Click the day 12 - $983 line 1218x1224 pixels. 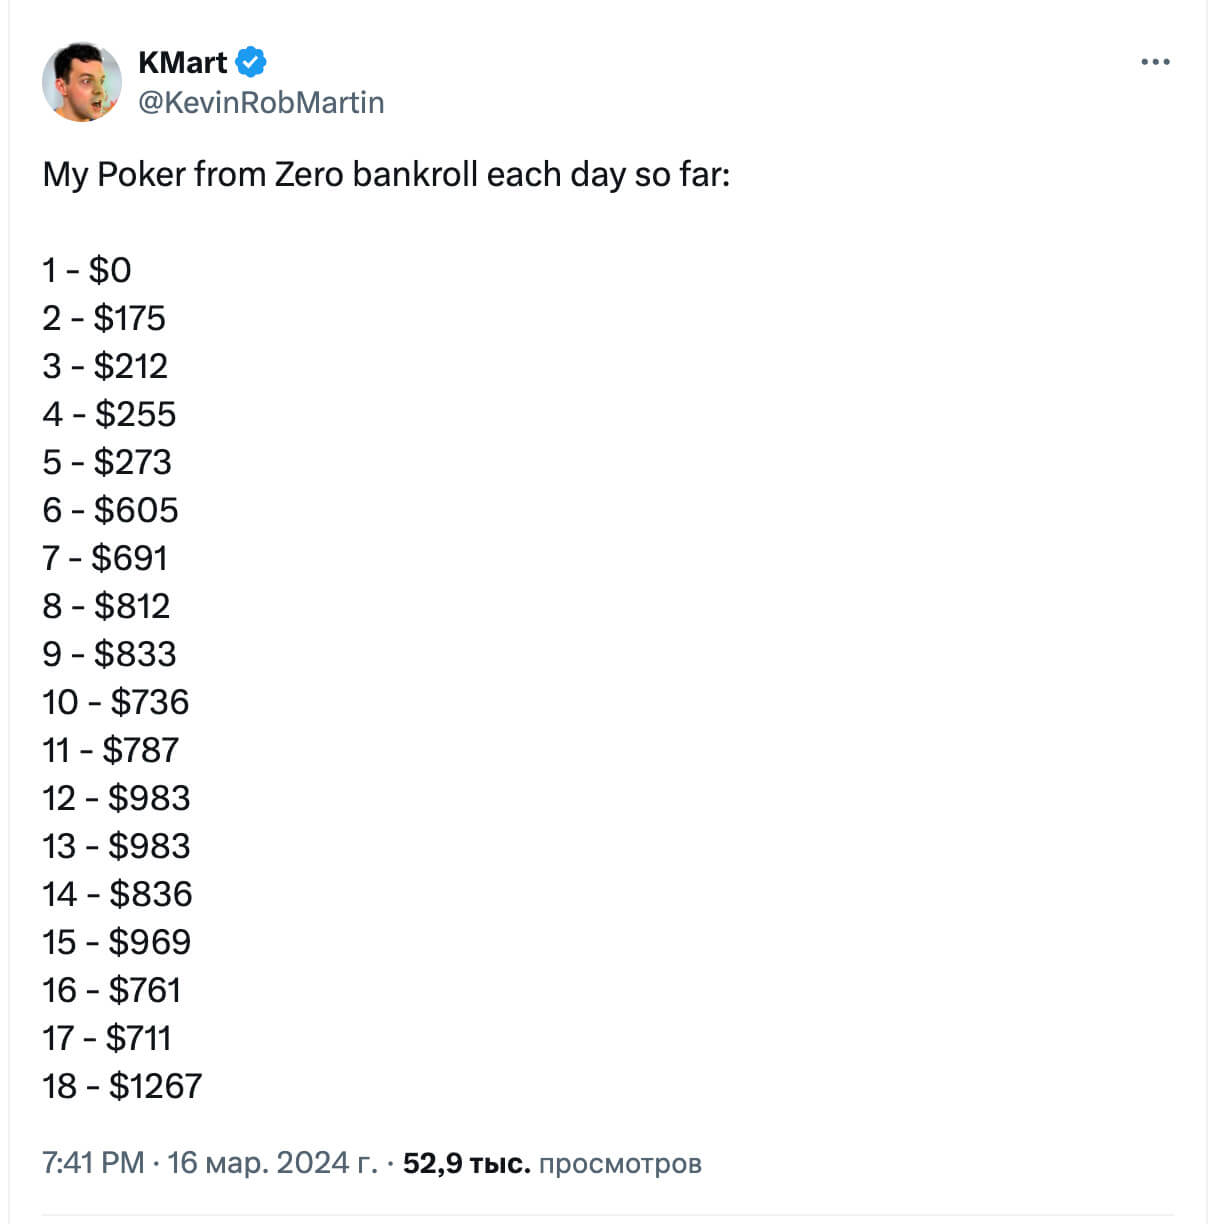point(116,798)
